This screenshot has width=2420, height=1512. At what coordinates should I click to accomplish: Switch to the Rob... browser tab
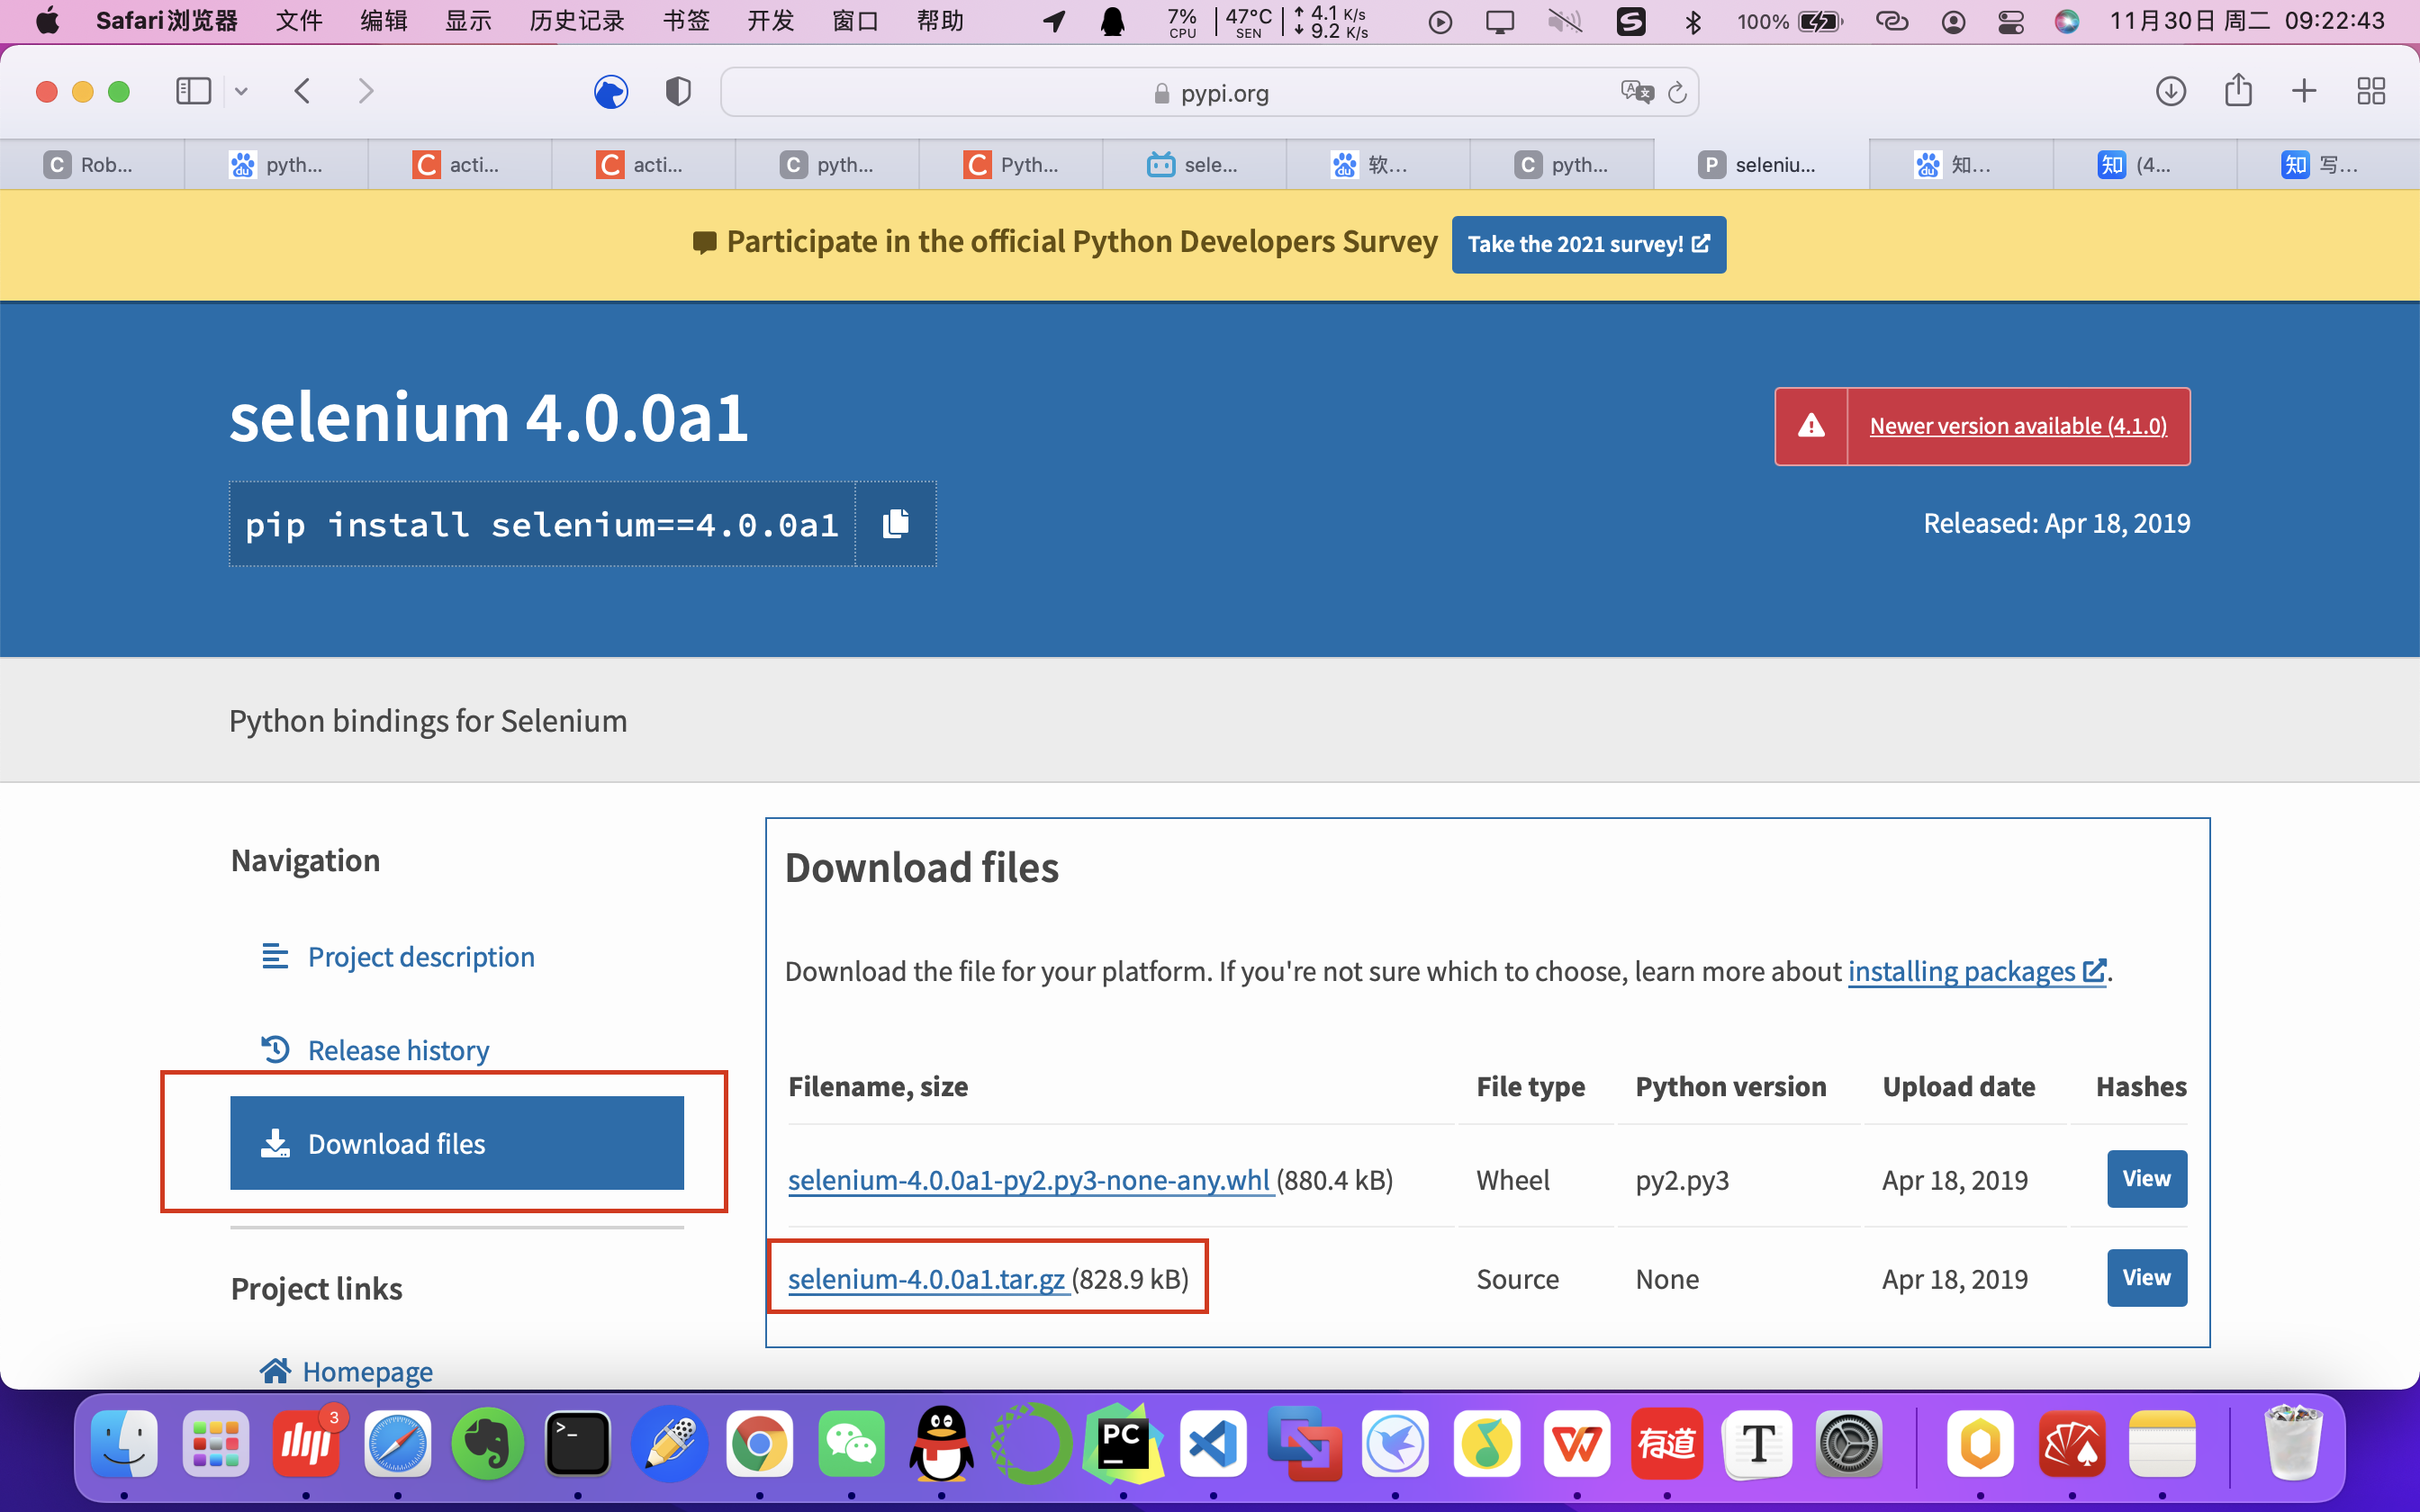[92, 165]
